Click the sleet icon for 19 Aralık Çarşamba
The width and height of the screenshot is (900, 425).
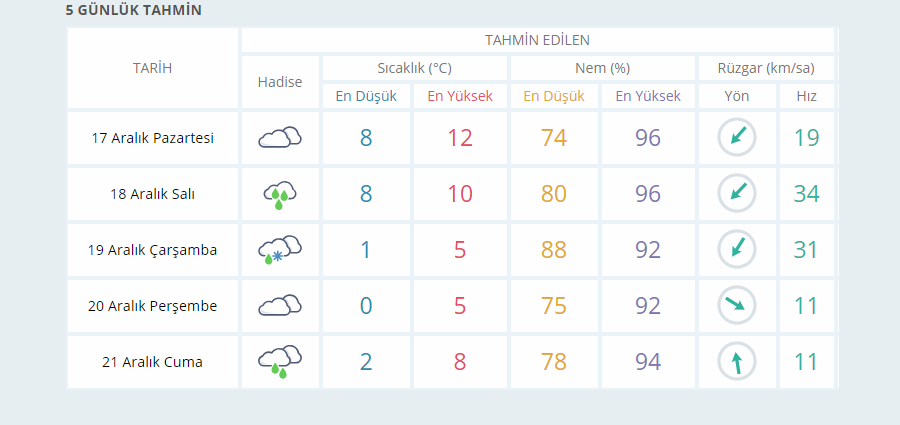pyautogui.click(x=280, y=250)
